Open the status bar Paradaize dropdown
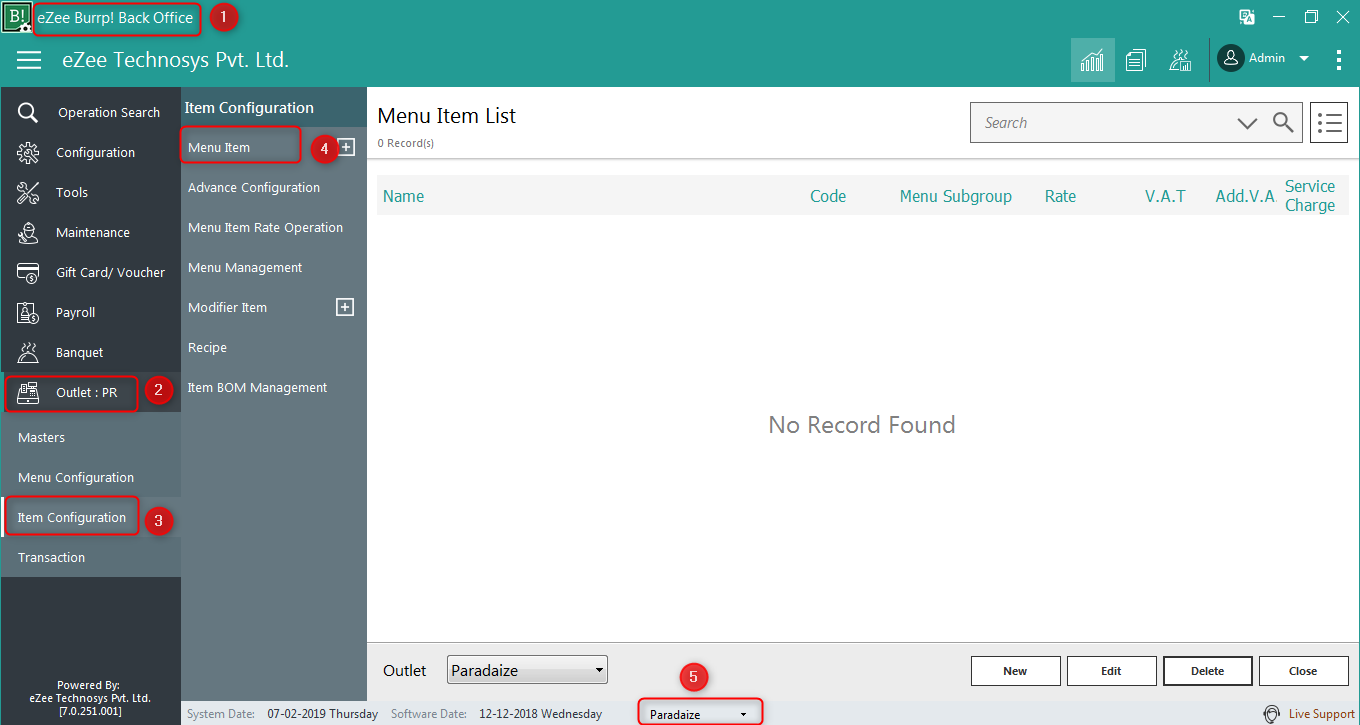The width and height of the screenshot is (1360, 725). click(x=700, y=714)
